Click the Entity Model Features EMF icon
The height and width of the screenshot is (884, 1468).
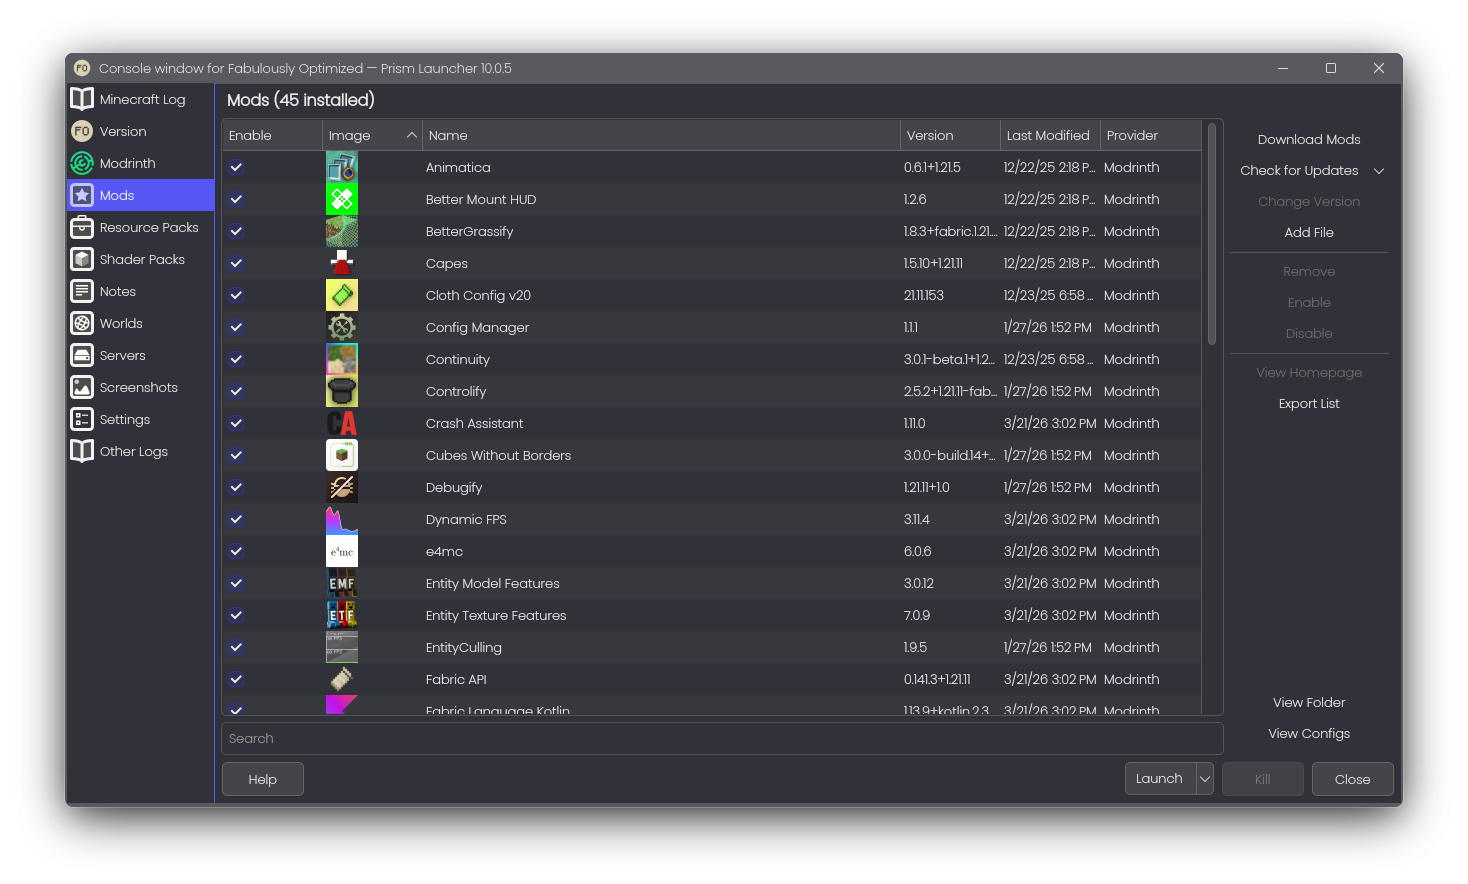click(342, 583)
